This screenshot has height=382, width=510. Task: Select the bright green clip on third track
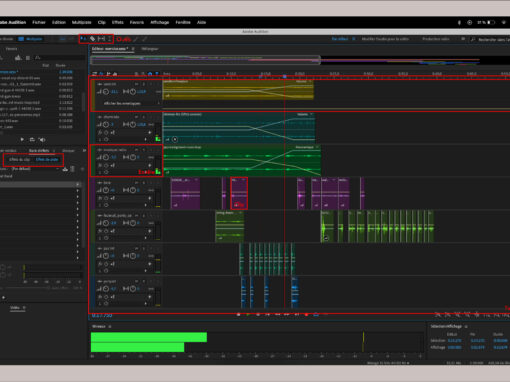[x=242, y=160]
